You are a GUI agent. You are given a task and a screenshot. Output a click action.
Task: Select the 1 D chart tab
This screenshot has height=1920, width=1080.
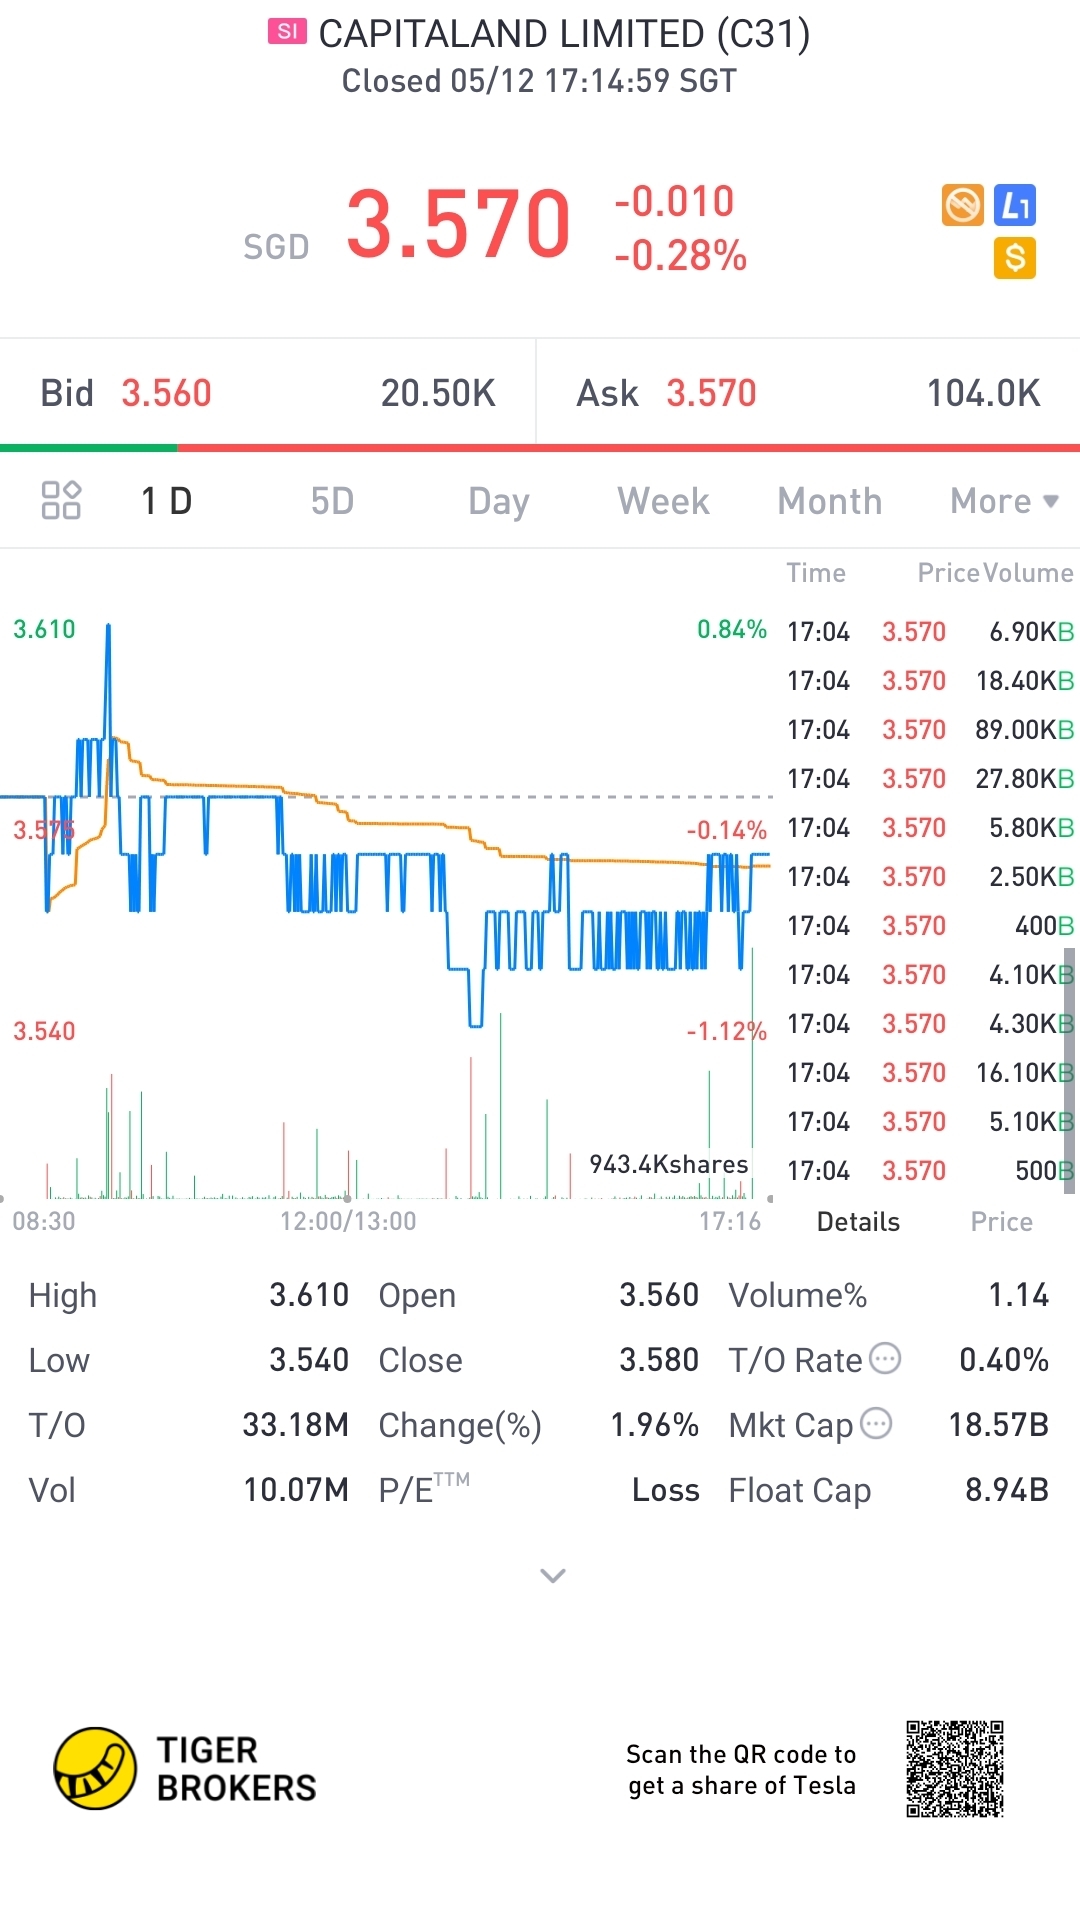pyautogui.click(x=167, y=501)
